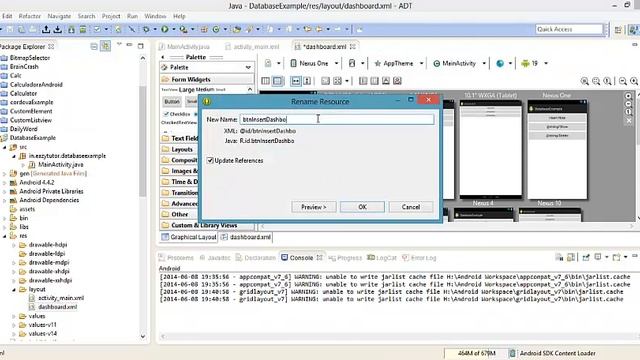The image size is (640, 360).
Task: Open the Open Perspective toolbar icon
Action: click(618, 29)
